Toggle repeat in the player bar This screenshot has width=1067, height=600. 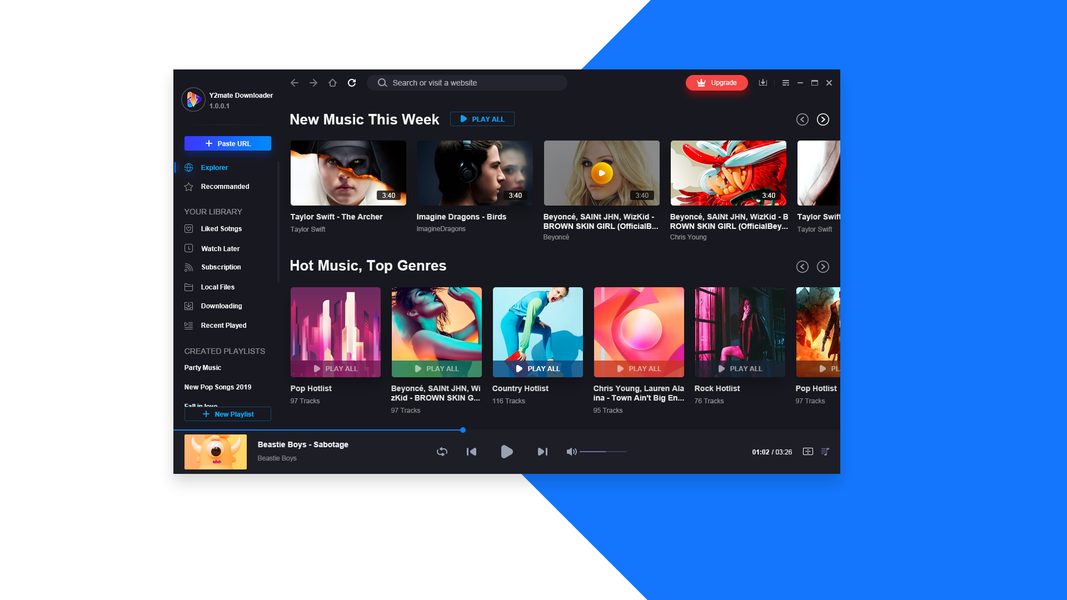(x=442, y=452)
